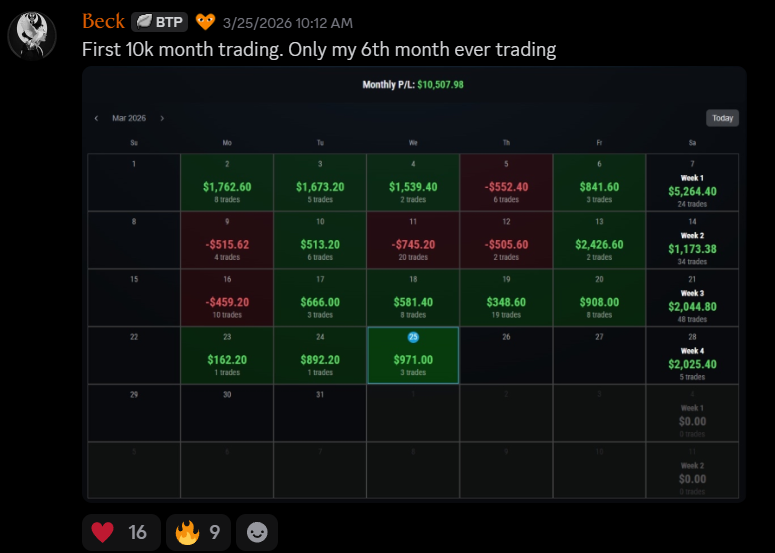Select the Sunday March 15 cell
This screenshot has height=553, width=775.
[134, 298]
